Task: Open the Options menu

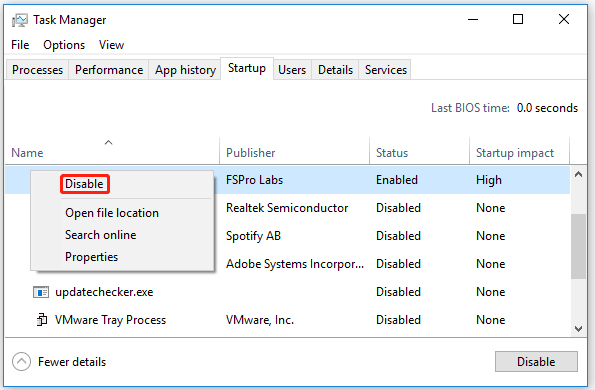Action: click(64, 45)
